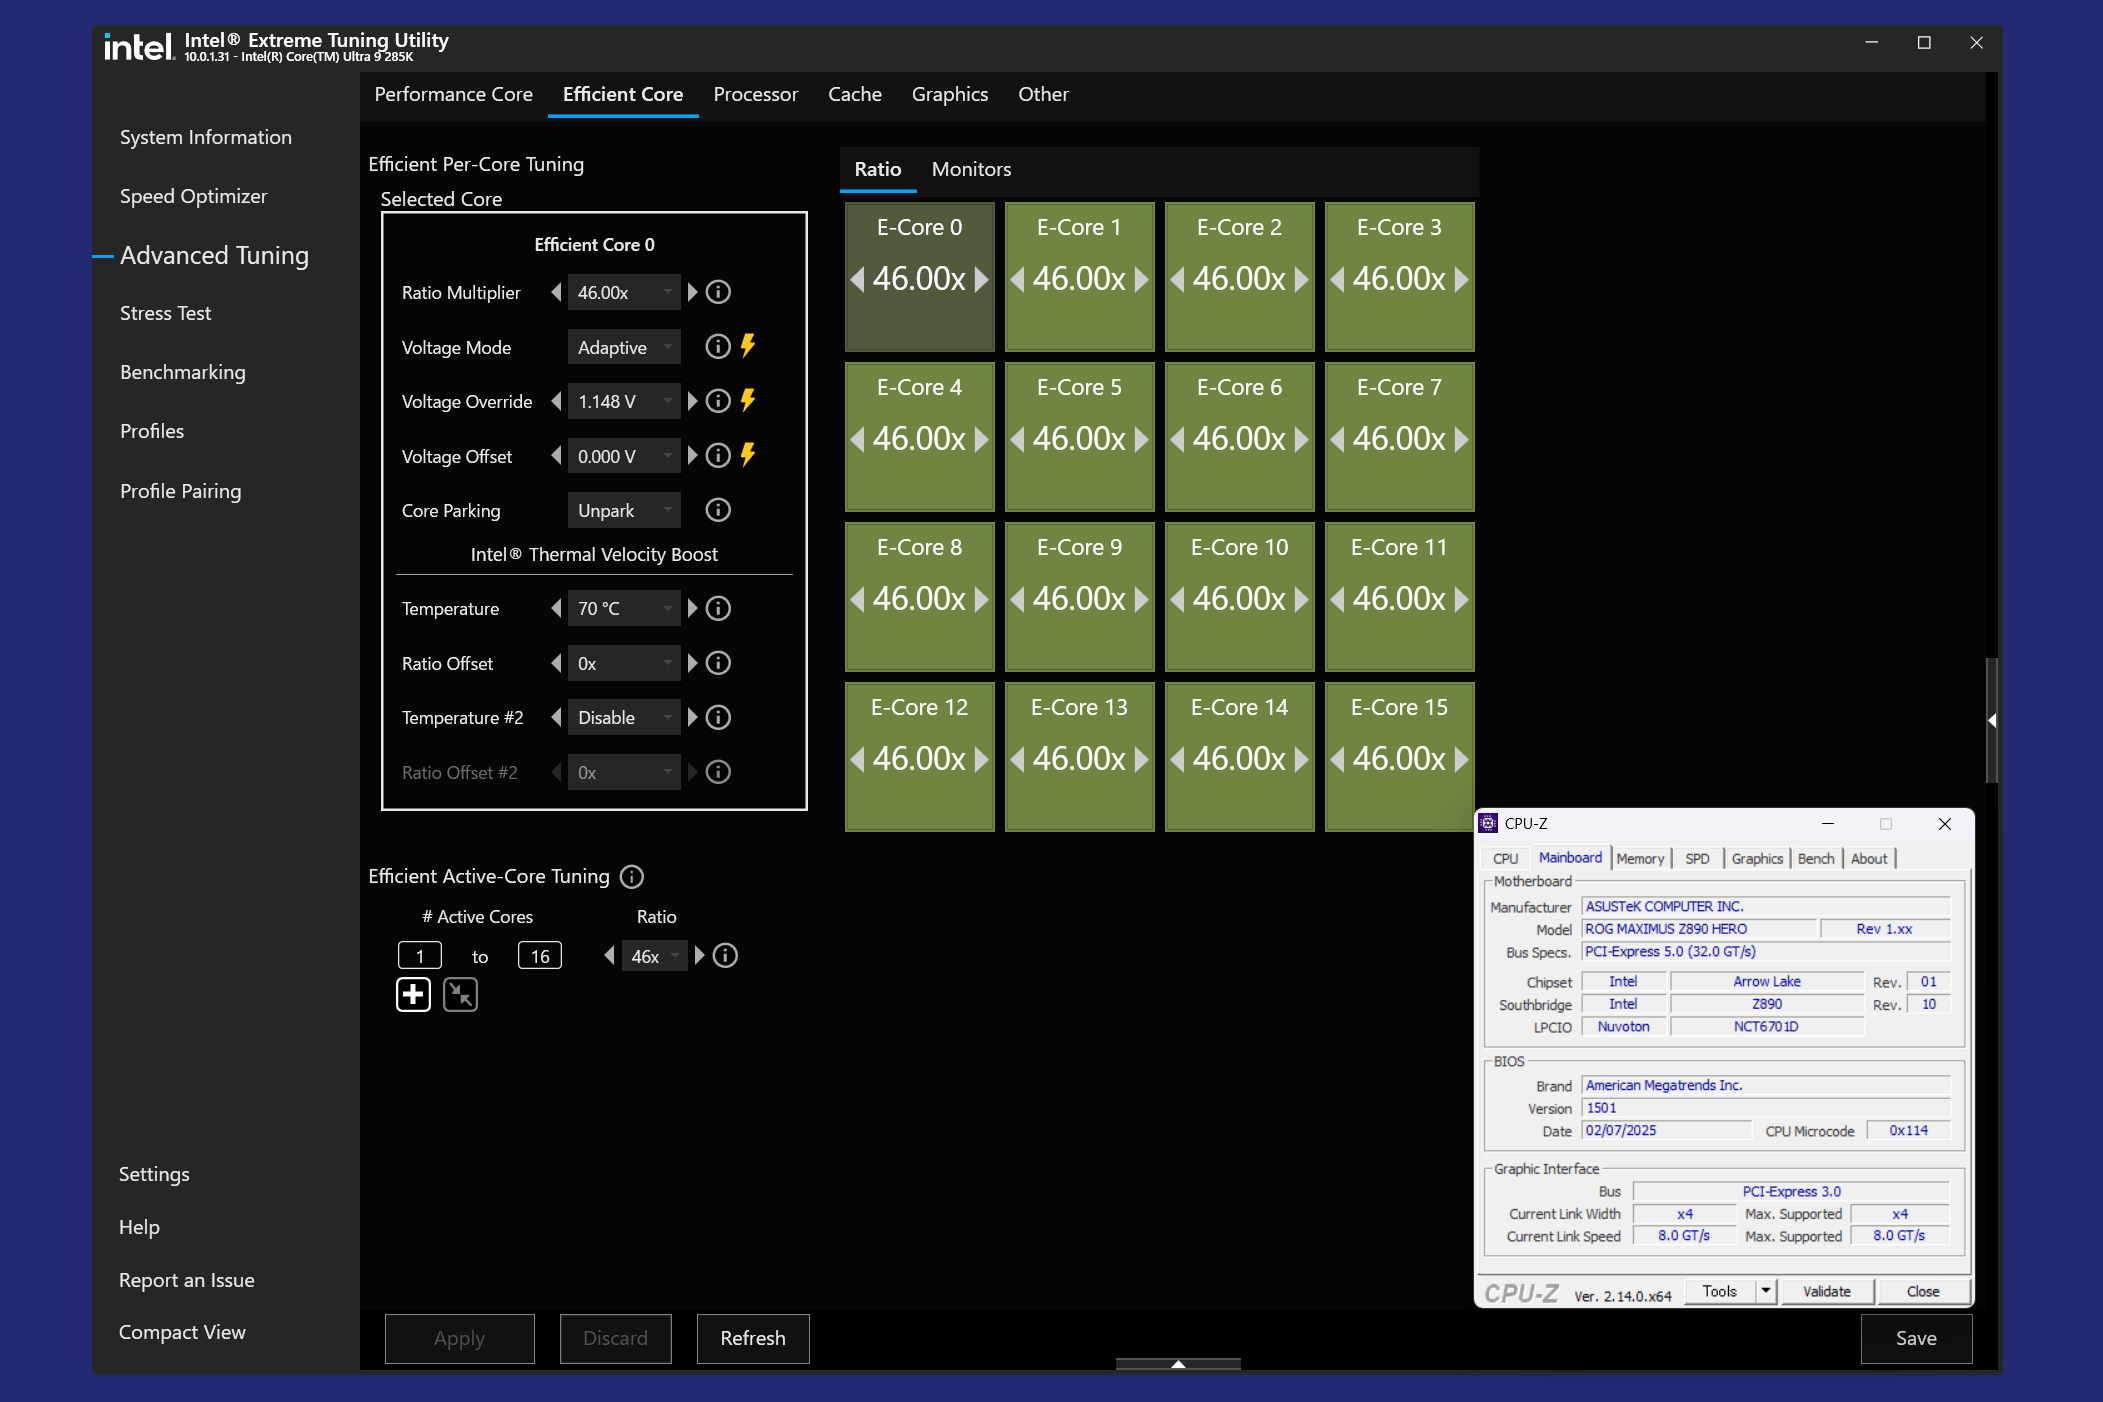
Task: Switch to the Performance Core tab
Action: 453,94
